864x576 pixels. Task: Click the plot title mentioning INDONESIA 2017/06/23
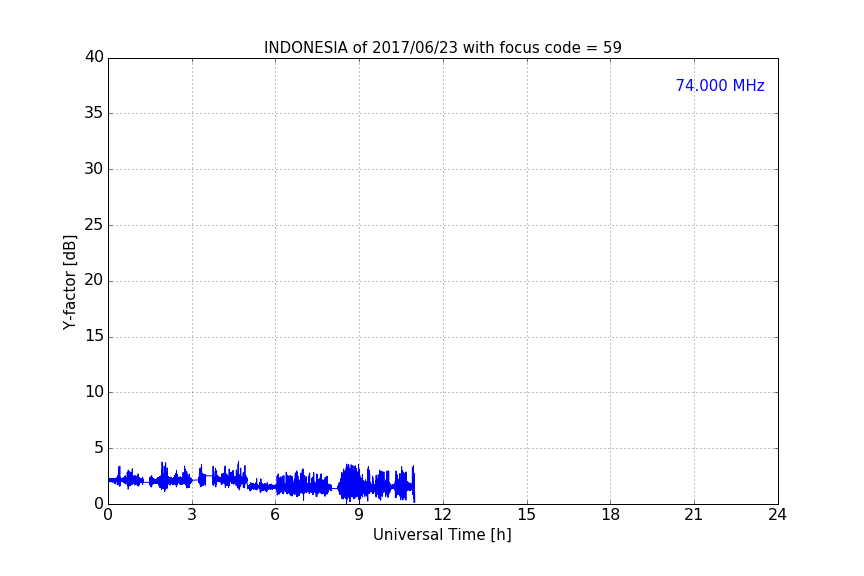442,47
